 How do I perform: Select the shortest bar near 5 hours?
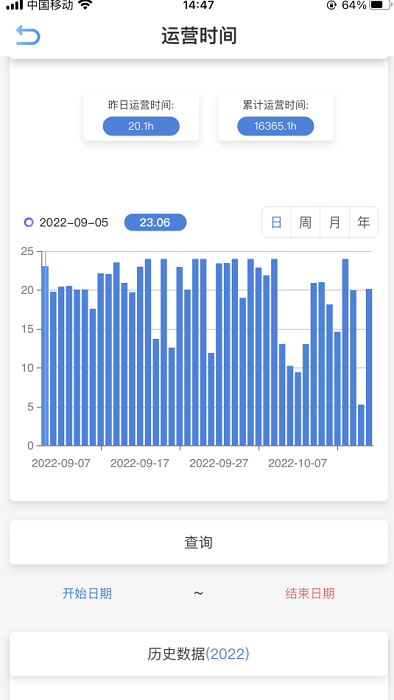click(x=361, y=425)
